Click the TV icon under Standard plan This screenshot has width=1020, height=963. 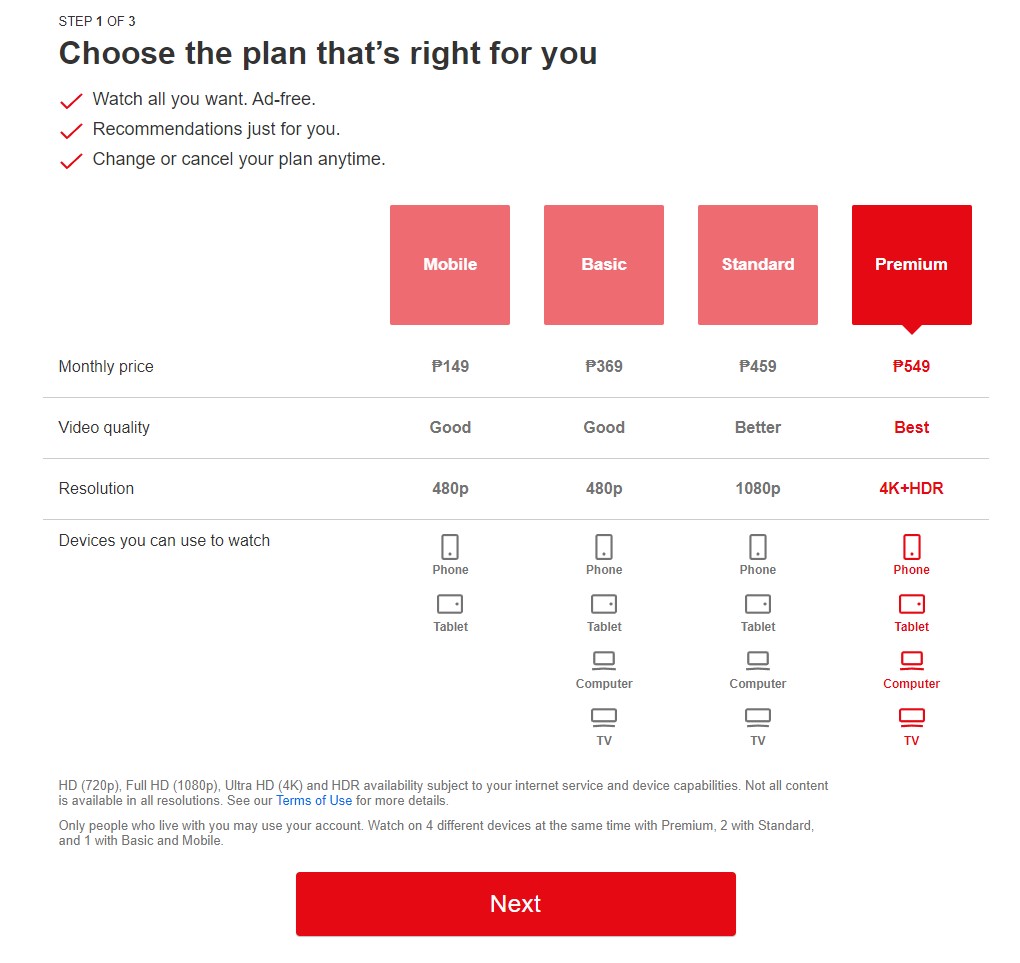[758, 717]
